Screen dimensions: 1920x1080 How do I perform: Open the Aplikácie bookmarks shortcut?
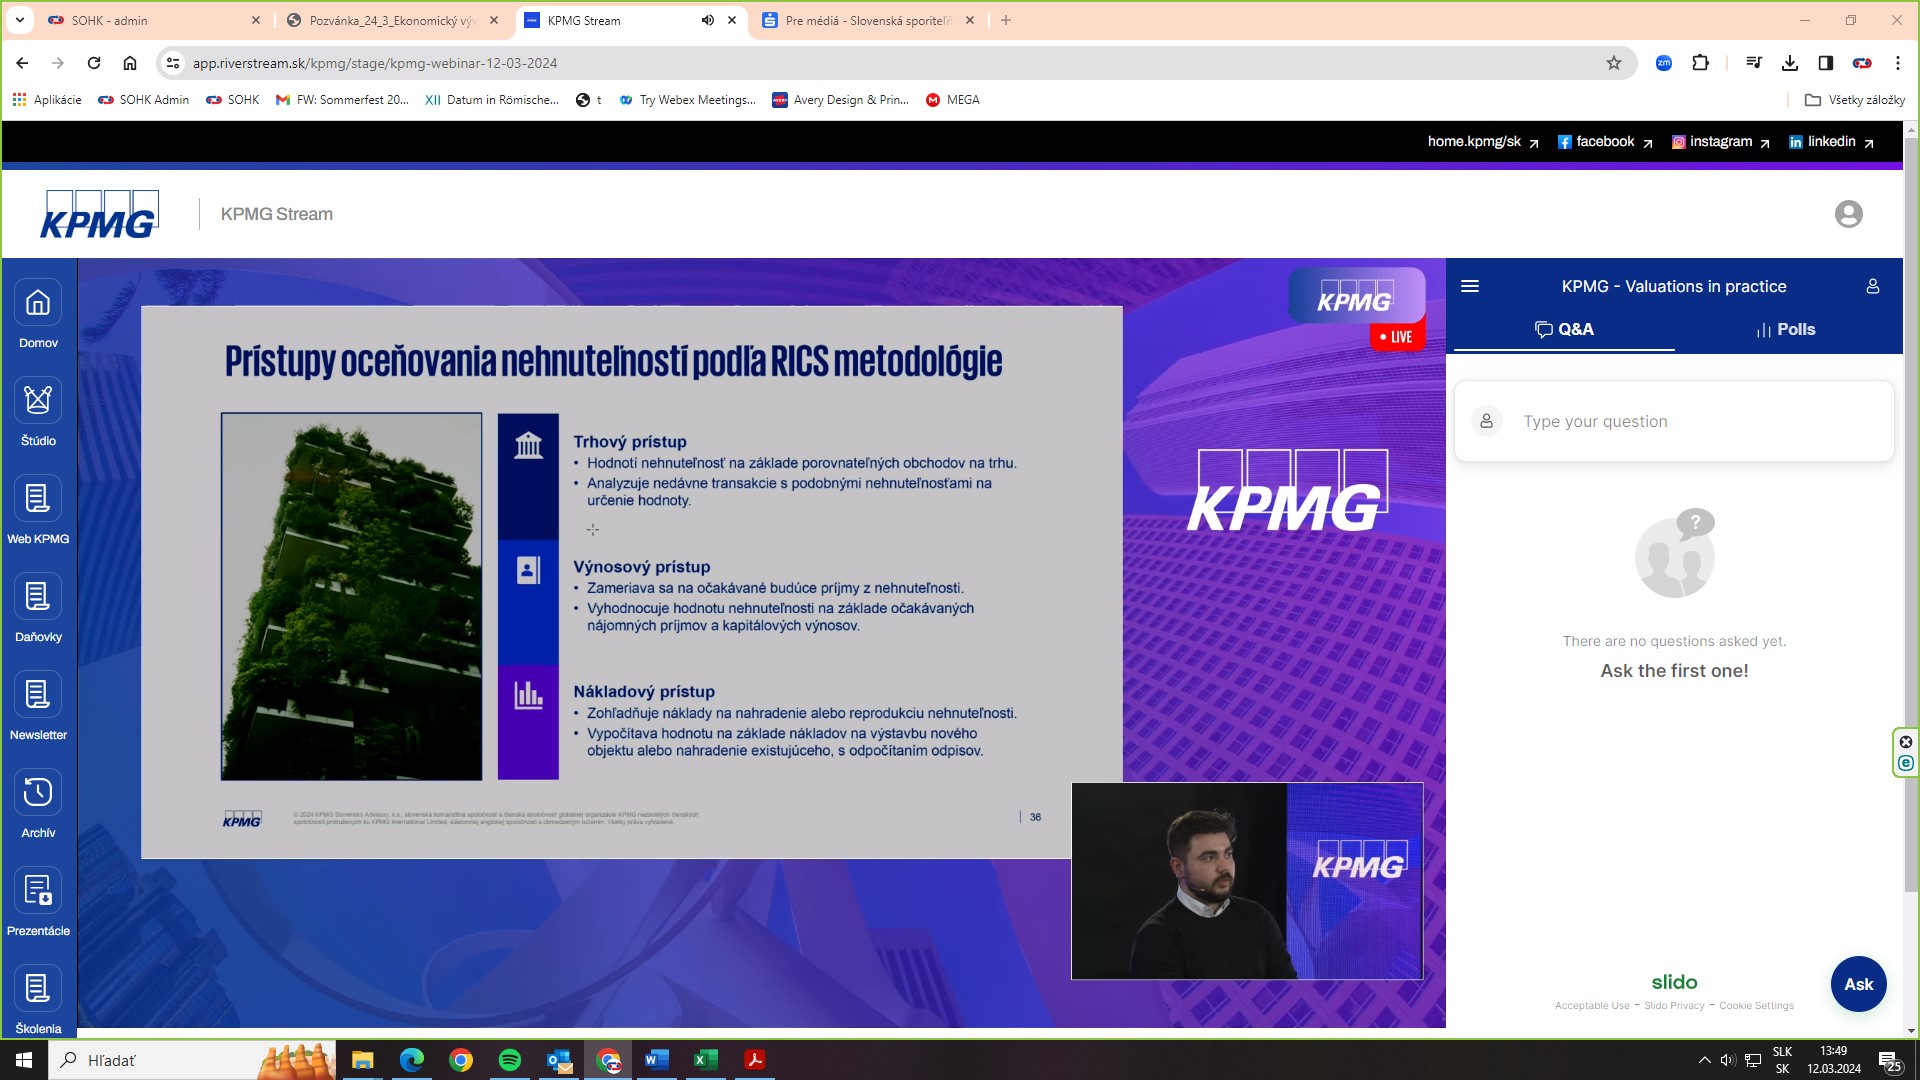point(47,100)
